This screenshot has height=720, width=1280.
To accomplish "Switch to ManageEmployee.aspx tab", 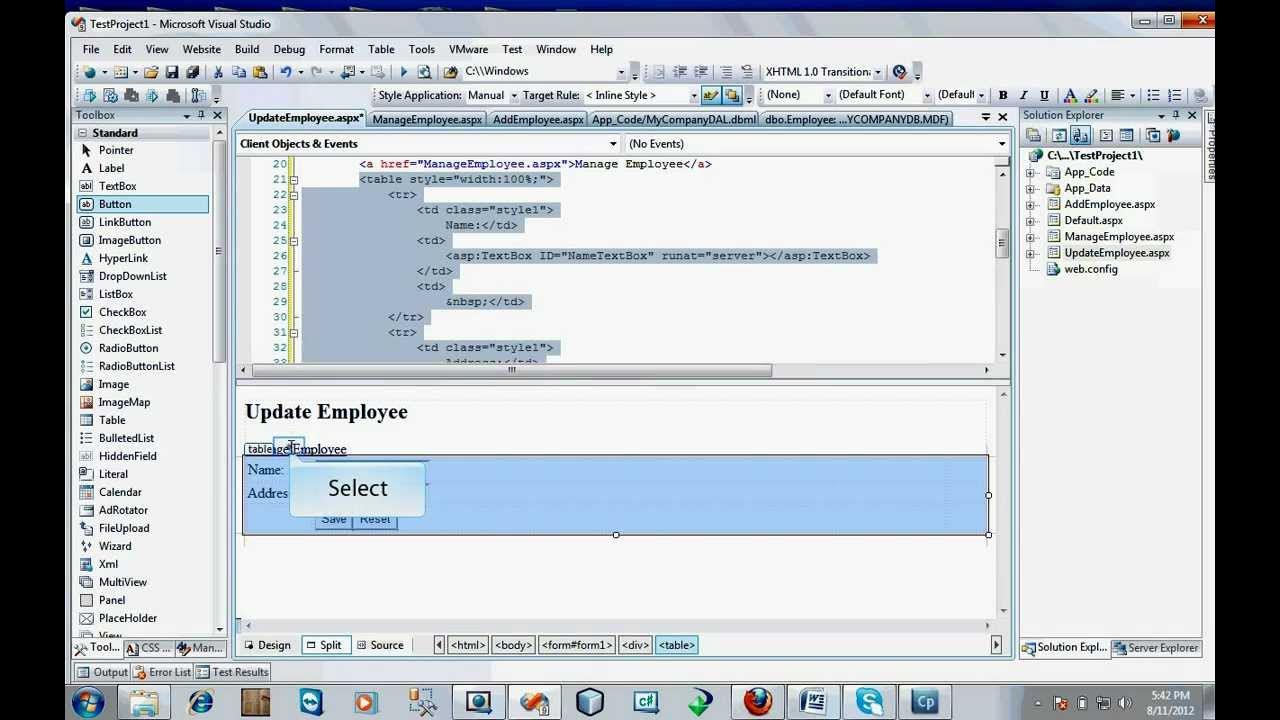I will tap(427, 120).
